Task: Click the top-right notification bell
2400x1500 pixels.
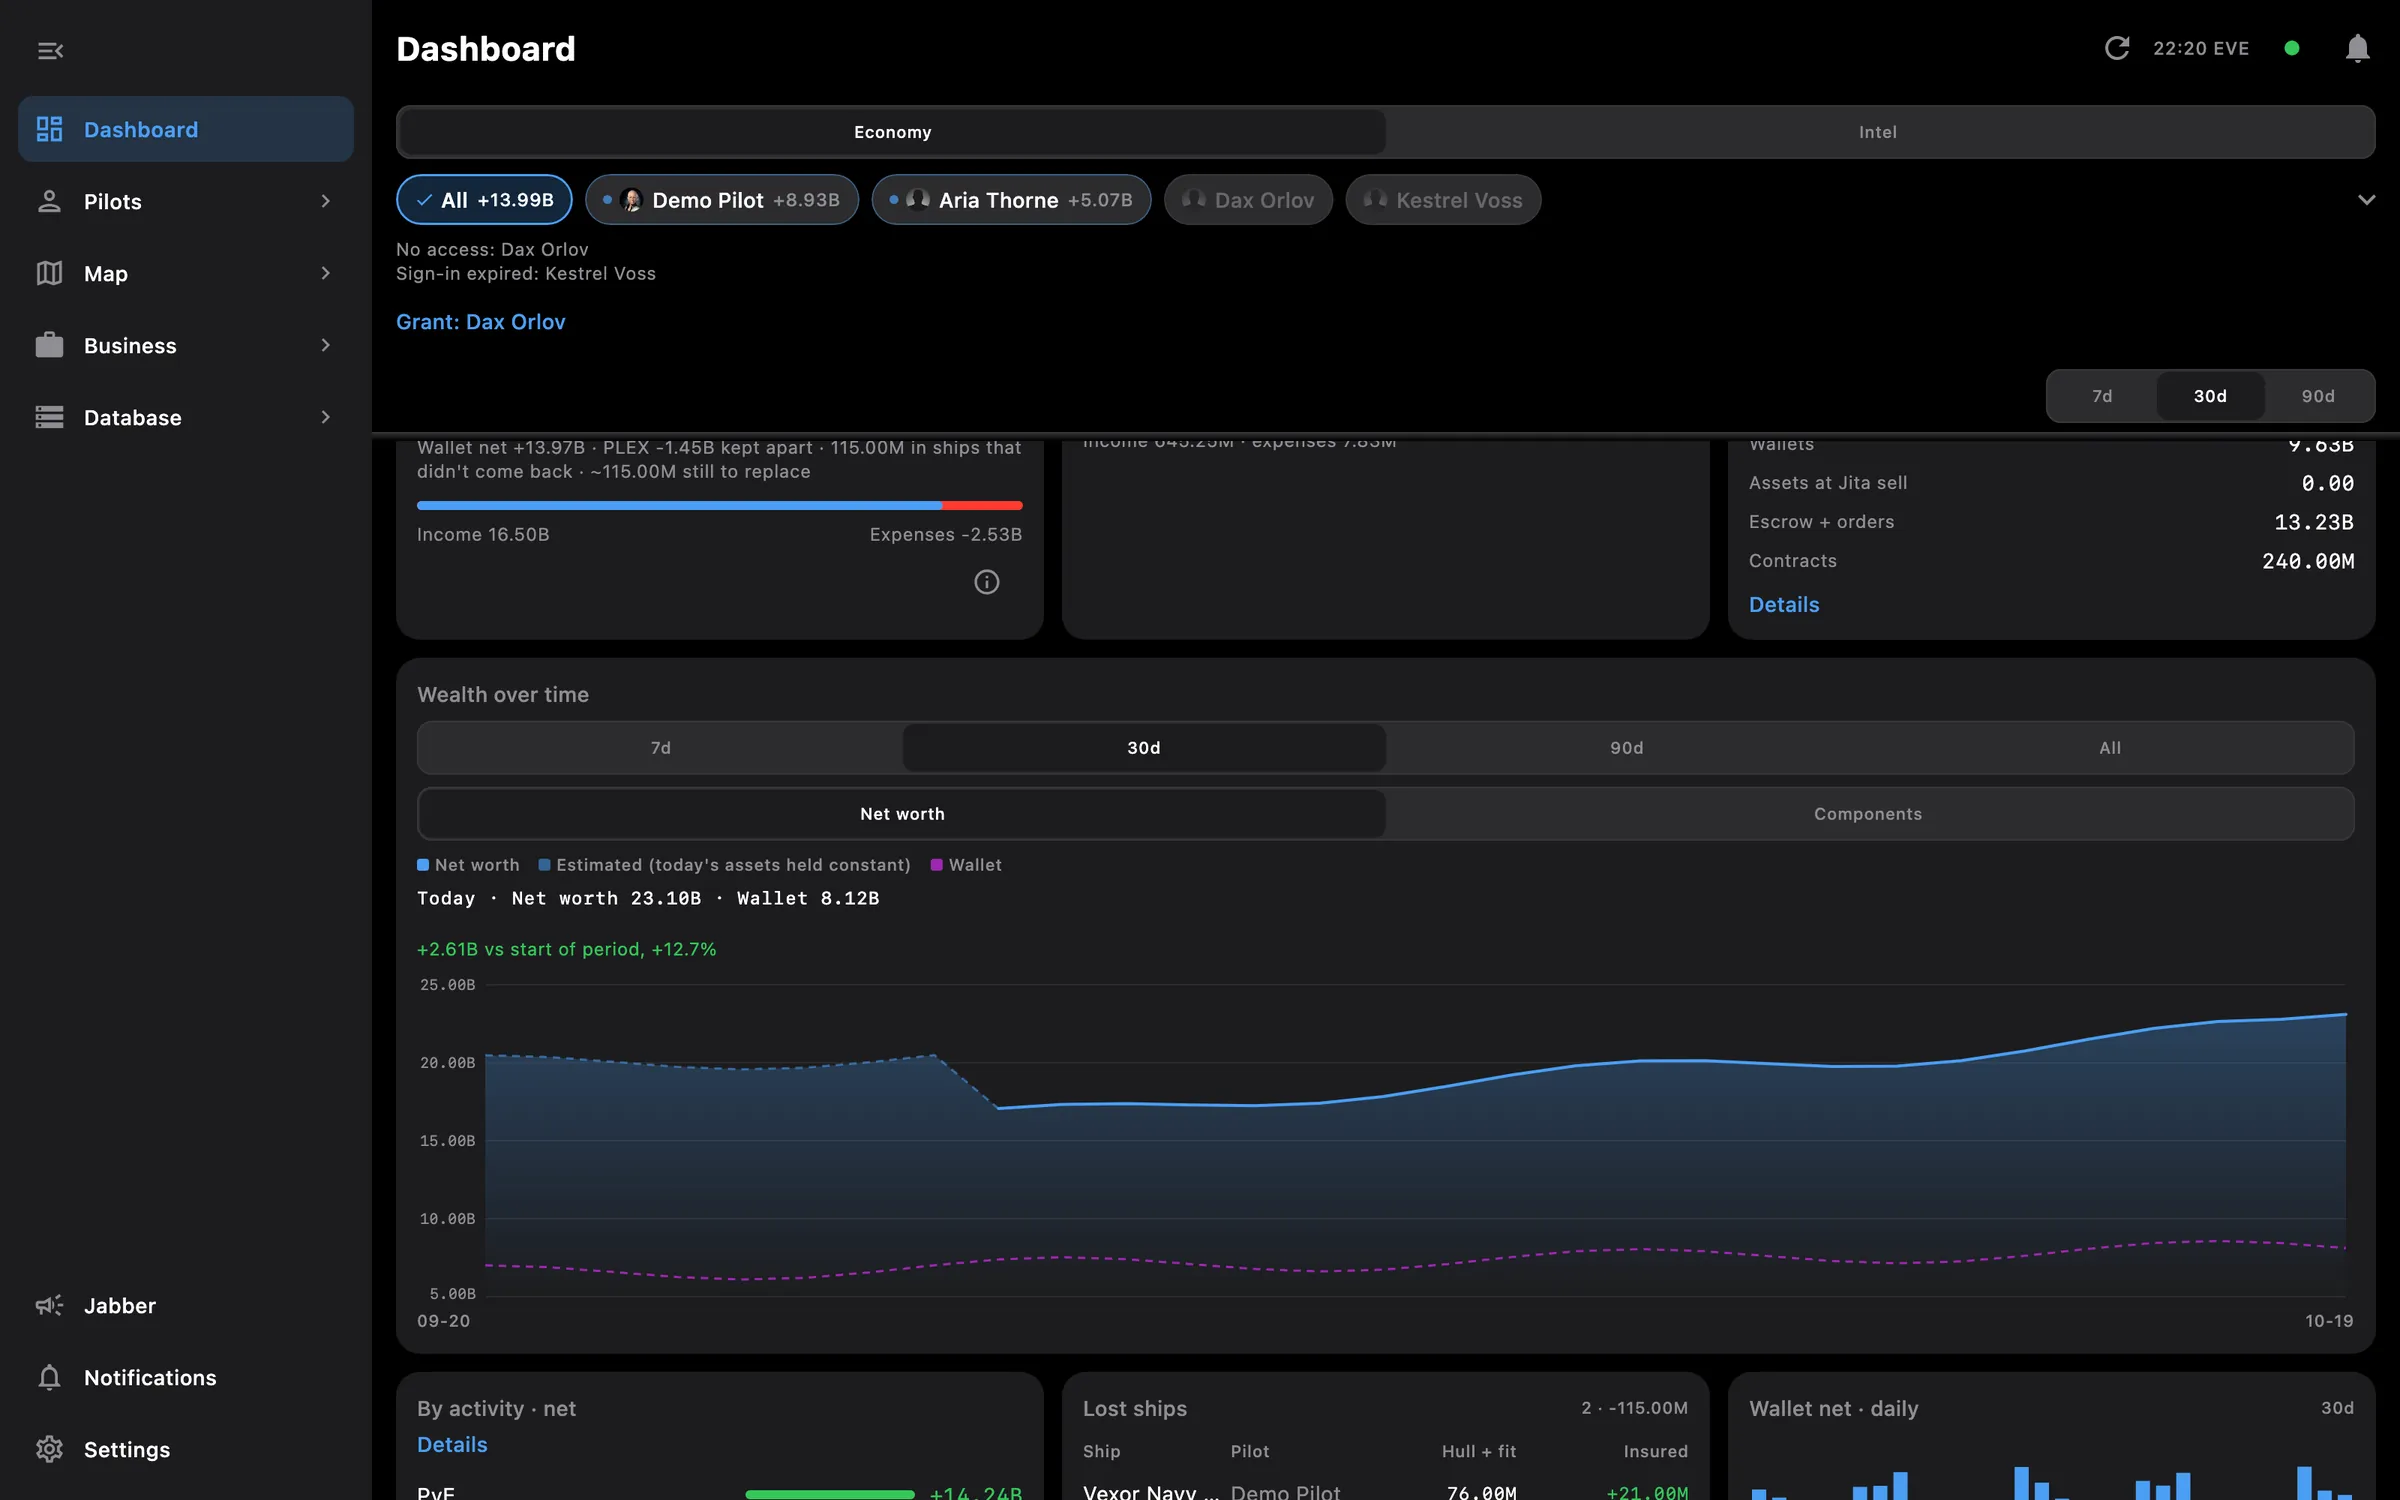Action: tap(2357, 48)
